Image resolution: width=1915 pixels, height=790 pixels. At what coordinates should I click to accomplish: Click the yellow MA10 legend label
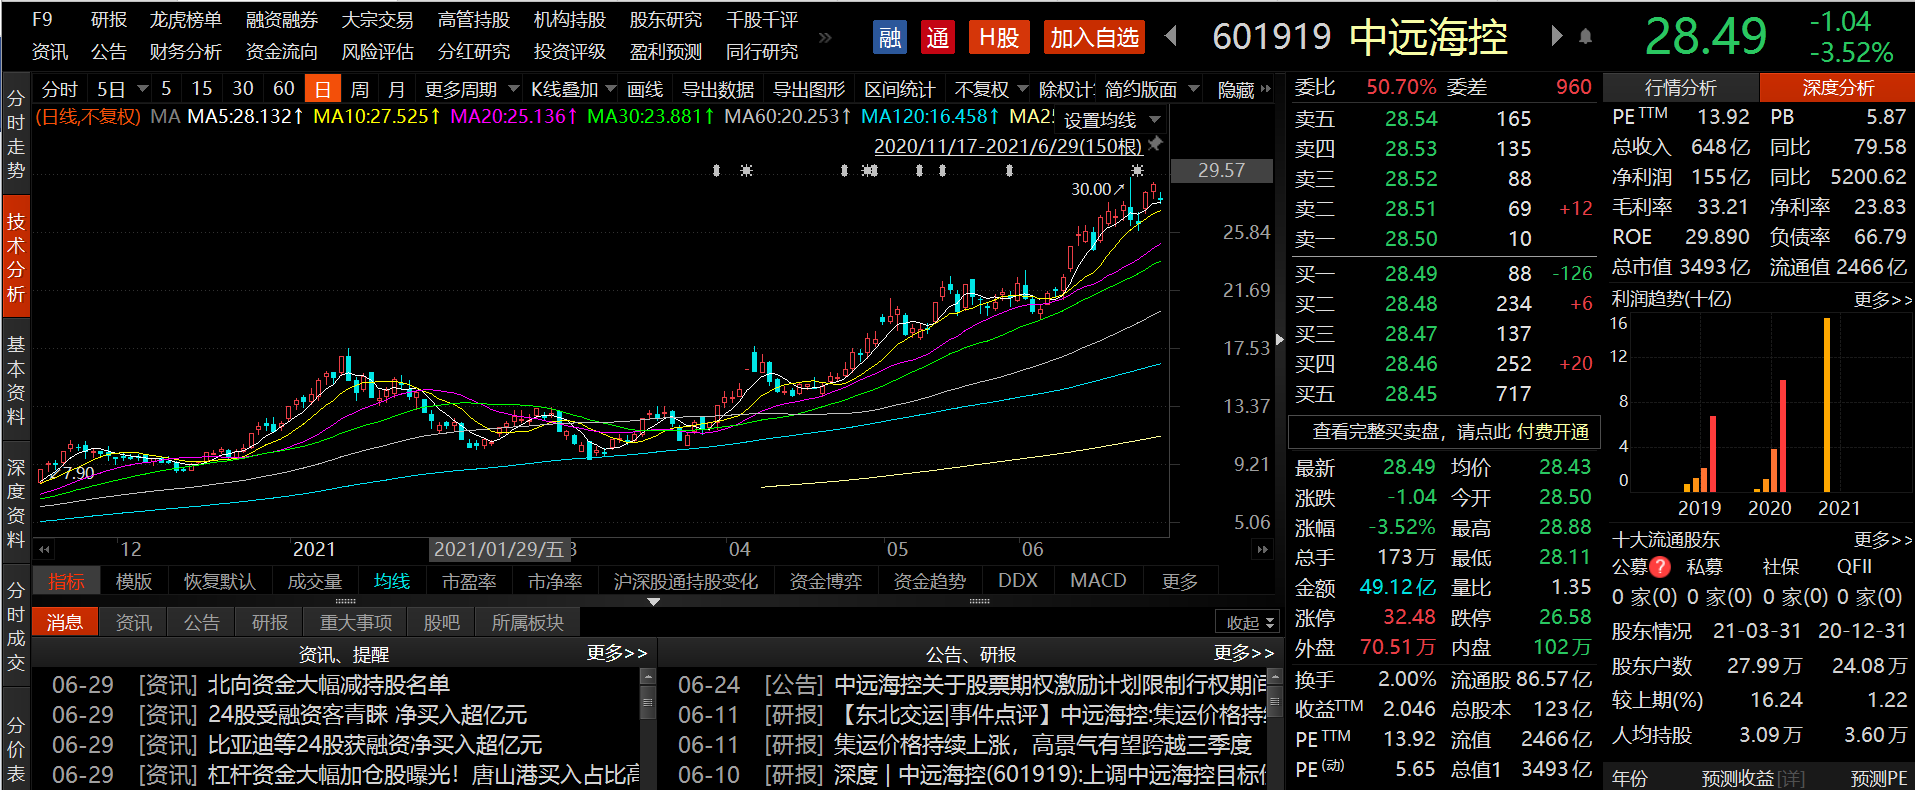pyautogui.click(x=376, y=116)
